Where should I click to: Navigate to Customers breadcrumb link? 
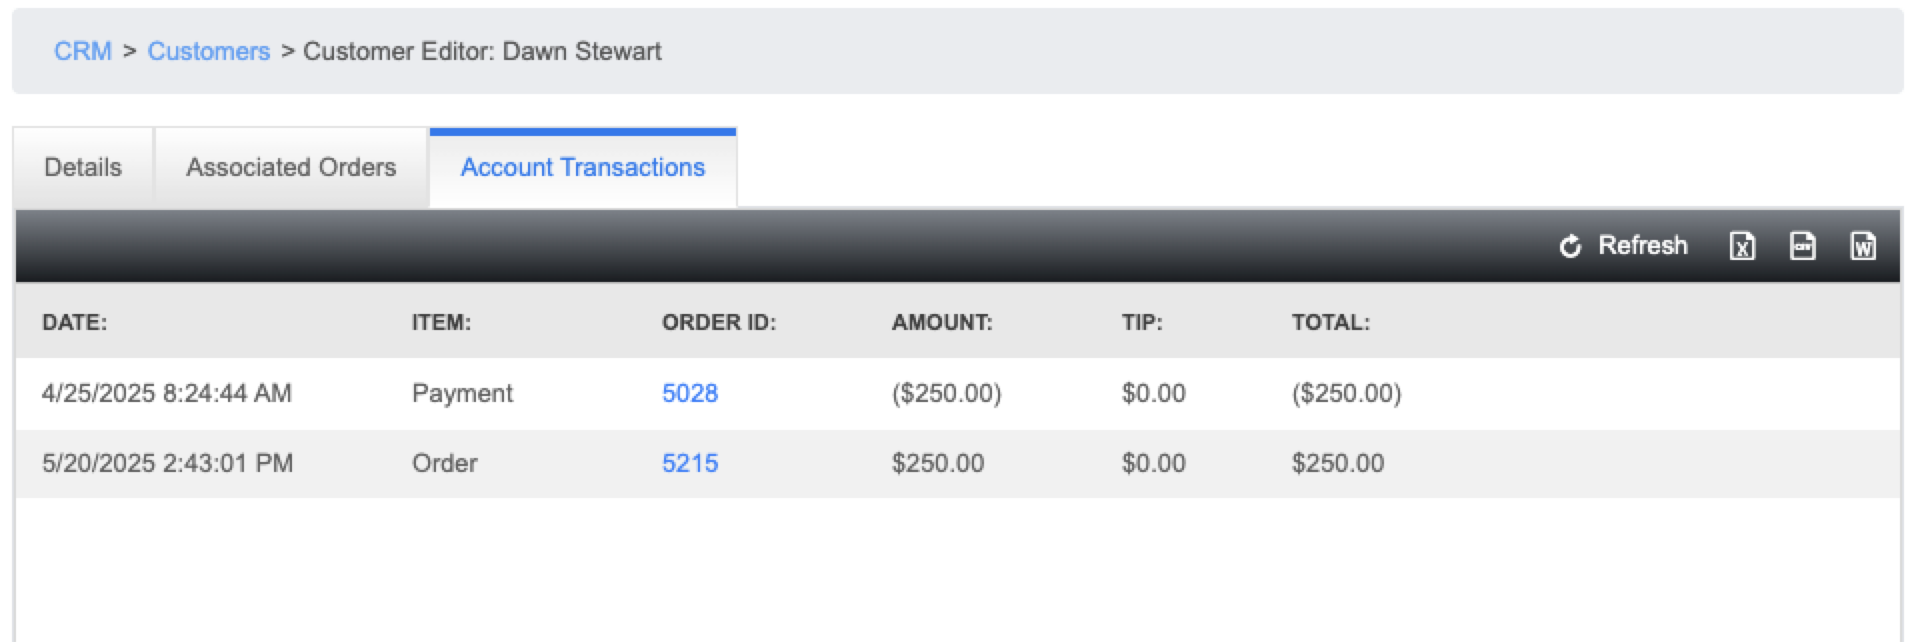point(209,51)
